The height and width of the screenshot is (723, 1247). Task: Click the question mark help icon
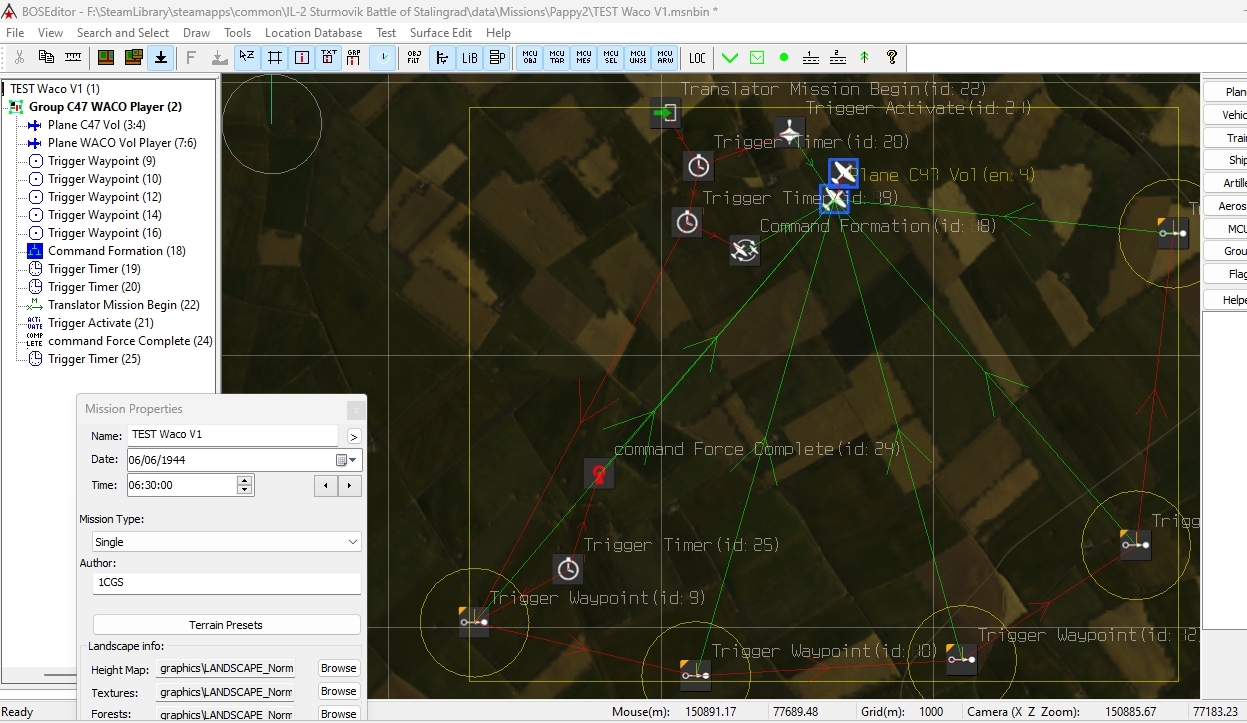(892, 58)
